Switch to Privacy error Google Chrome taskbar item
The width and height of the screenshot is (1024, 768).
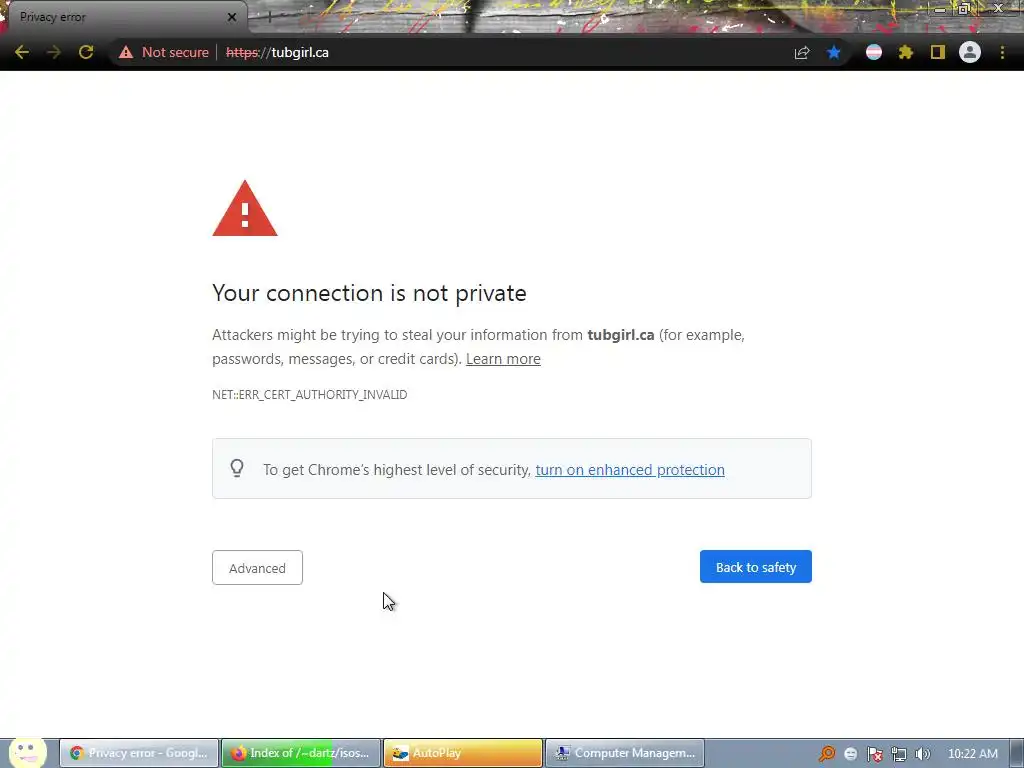pos(139,753)
